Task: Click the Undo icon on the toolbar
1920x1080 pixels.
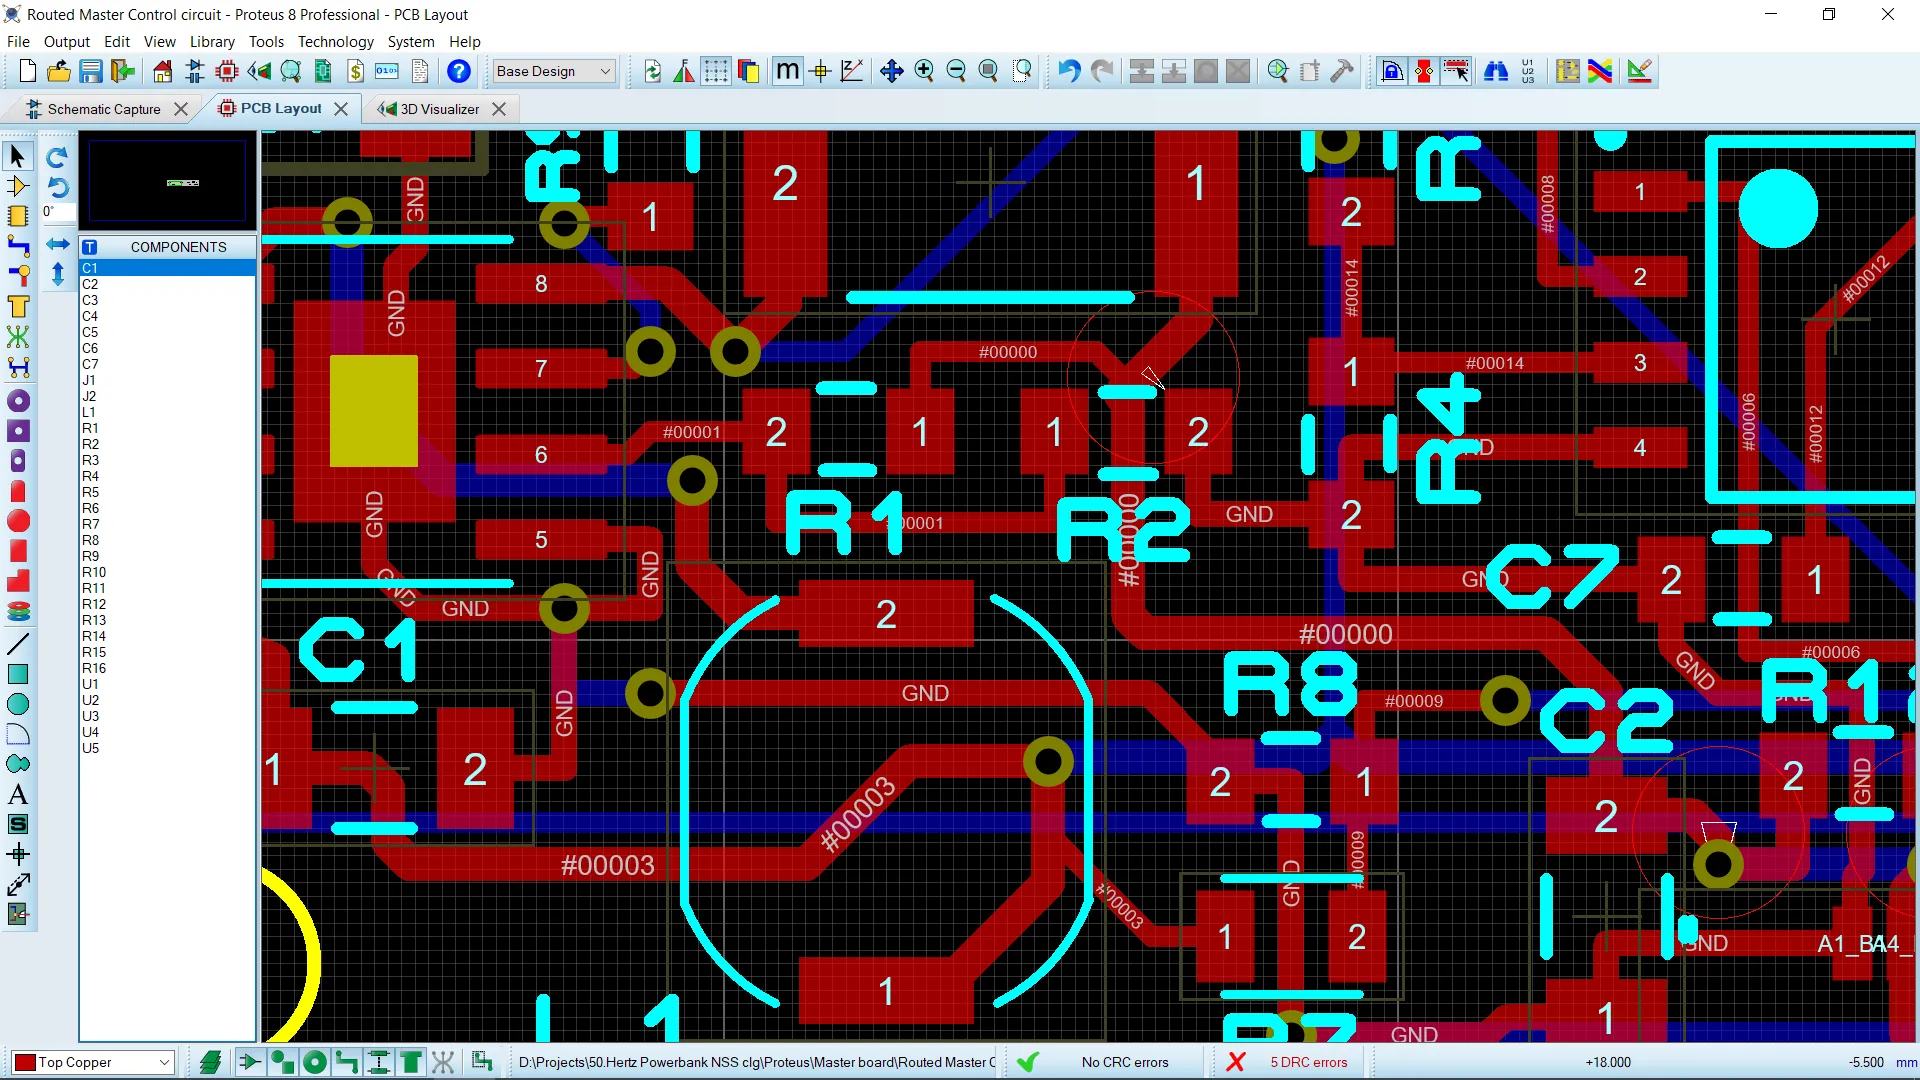Action: click(1068, 71)
